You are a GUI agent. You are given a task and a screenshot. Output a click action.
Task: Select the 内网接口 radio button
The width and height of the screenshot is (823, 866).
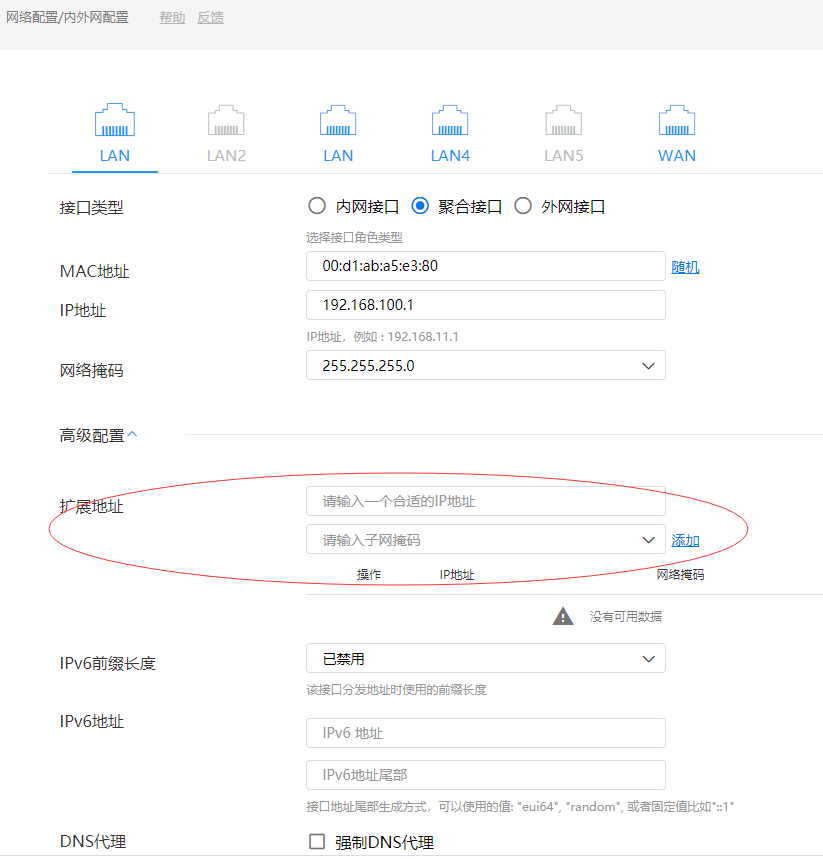click(317, 206)
